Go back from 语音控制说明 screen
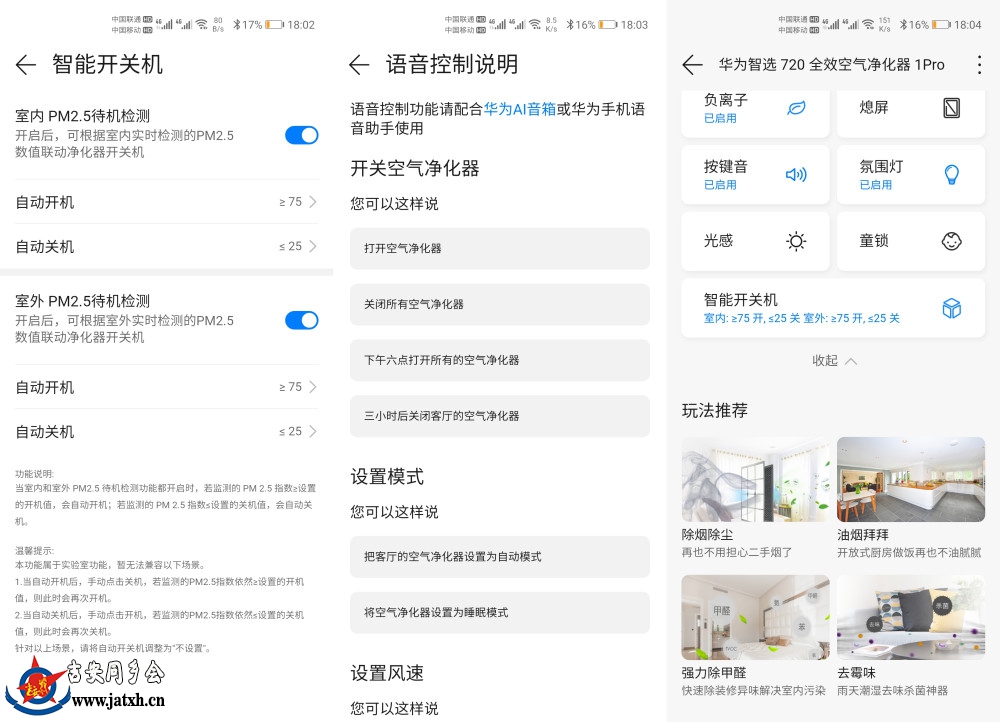Viewport: 1000px width, 722px height. [x=359, y=64]
